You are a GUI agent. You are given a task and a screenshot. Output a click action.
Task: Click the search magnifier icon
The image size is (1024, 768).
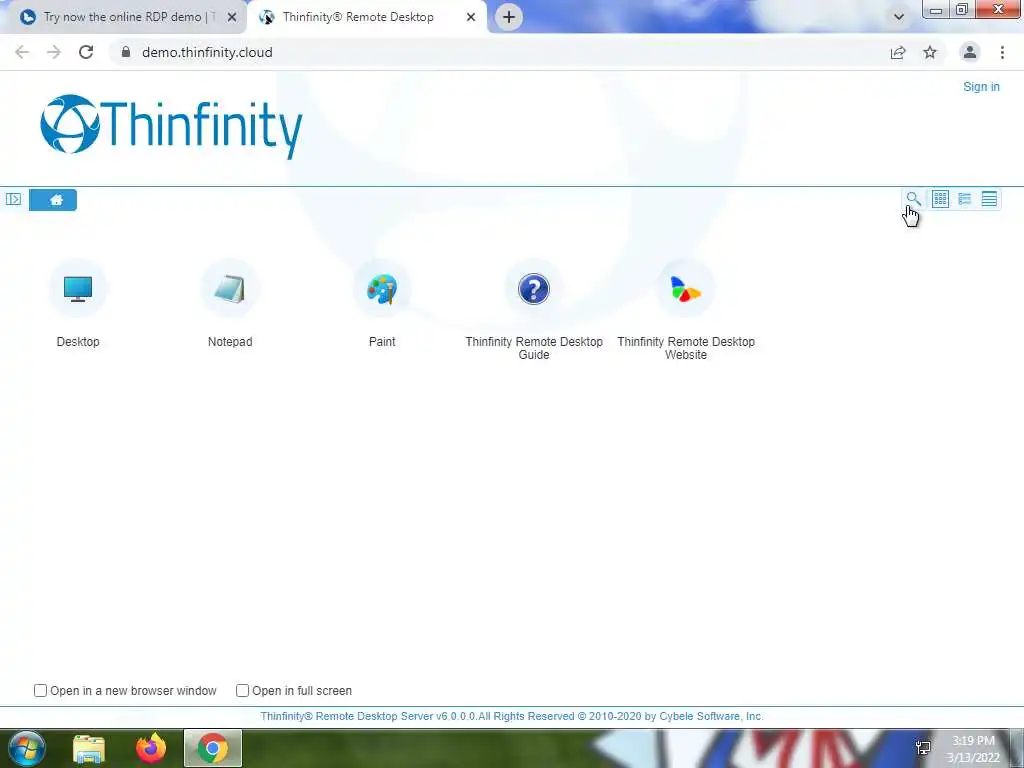[913, 199]
